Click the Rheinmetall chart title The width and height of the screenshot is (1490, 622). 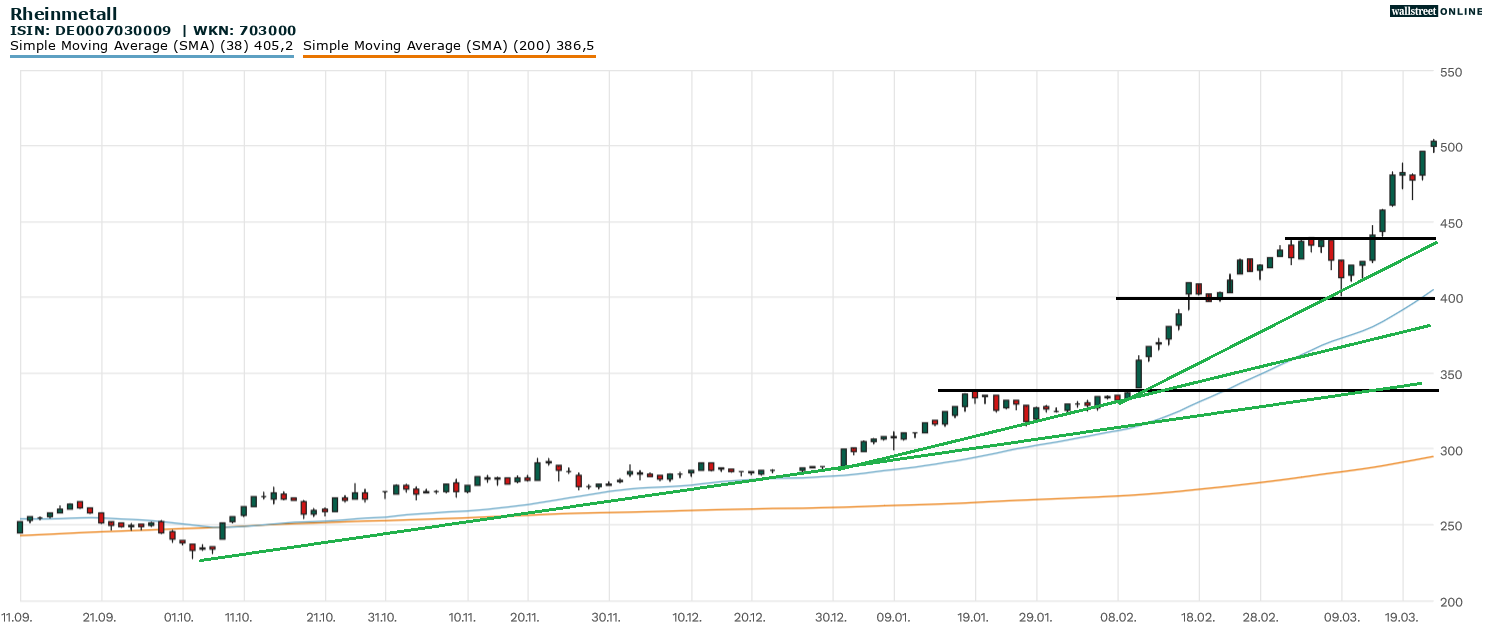point(63,14)
